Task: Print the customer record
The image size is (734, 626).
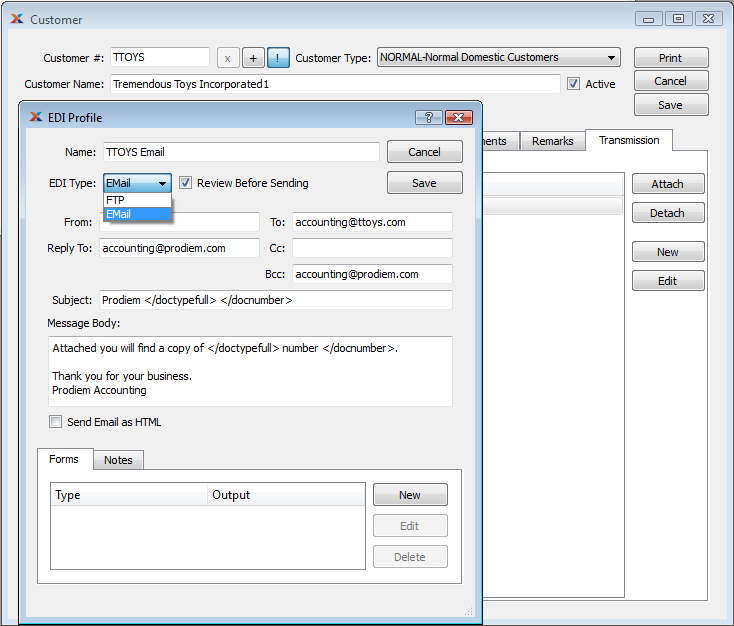Action: pos(670,58)
